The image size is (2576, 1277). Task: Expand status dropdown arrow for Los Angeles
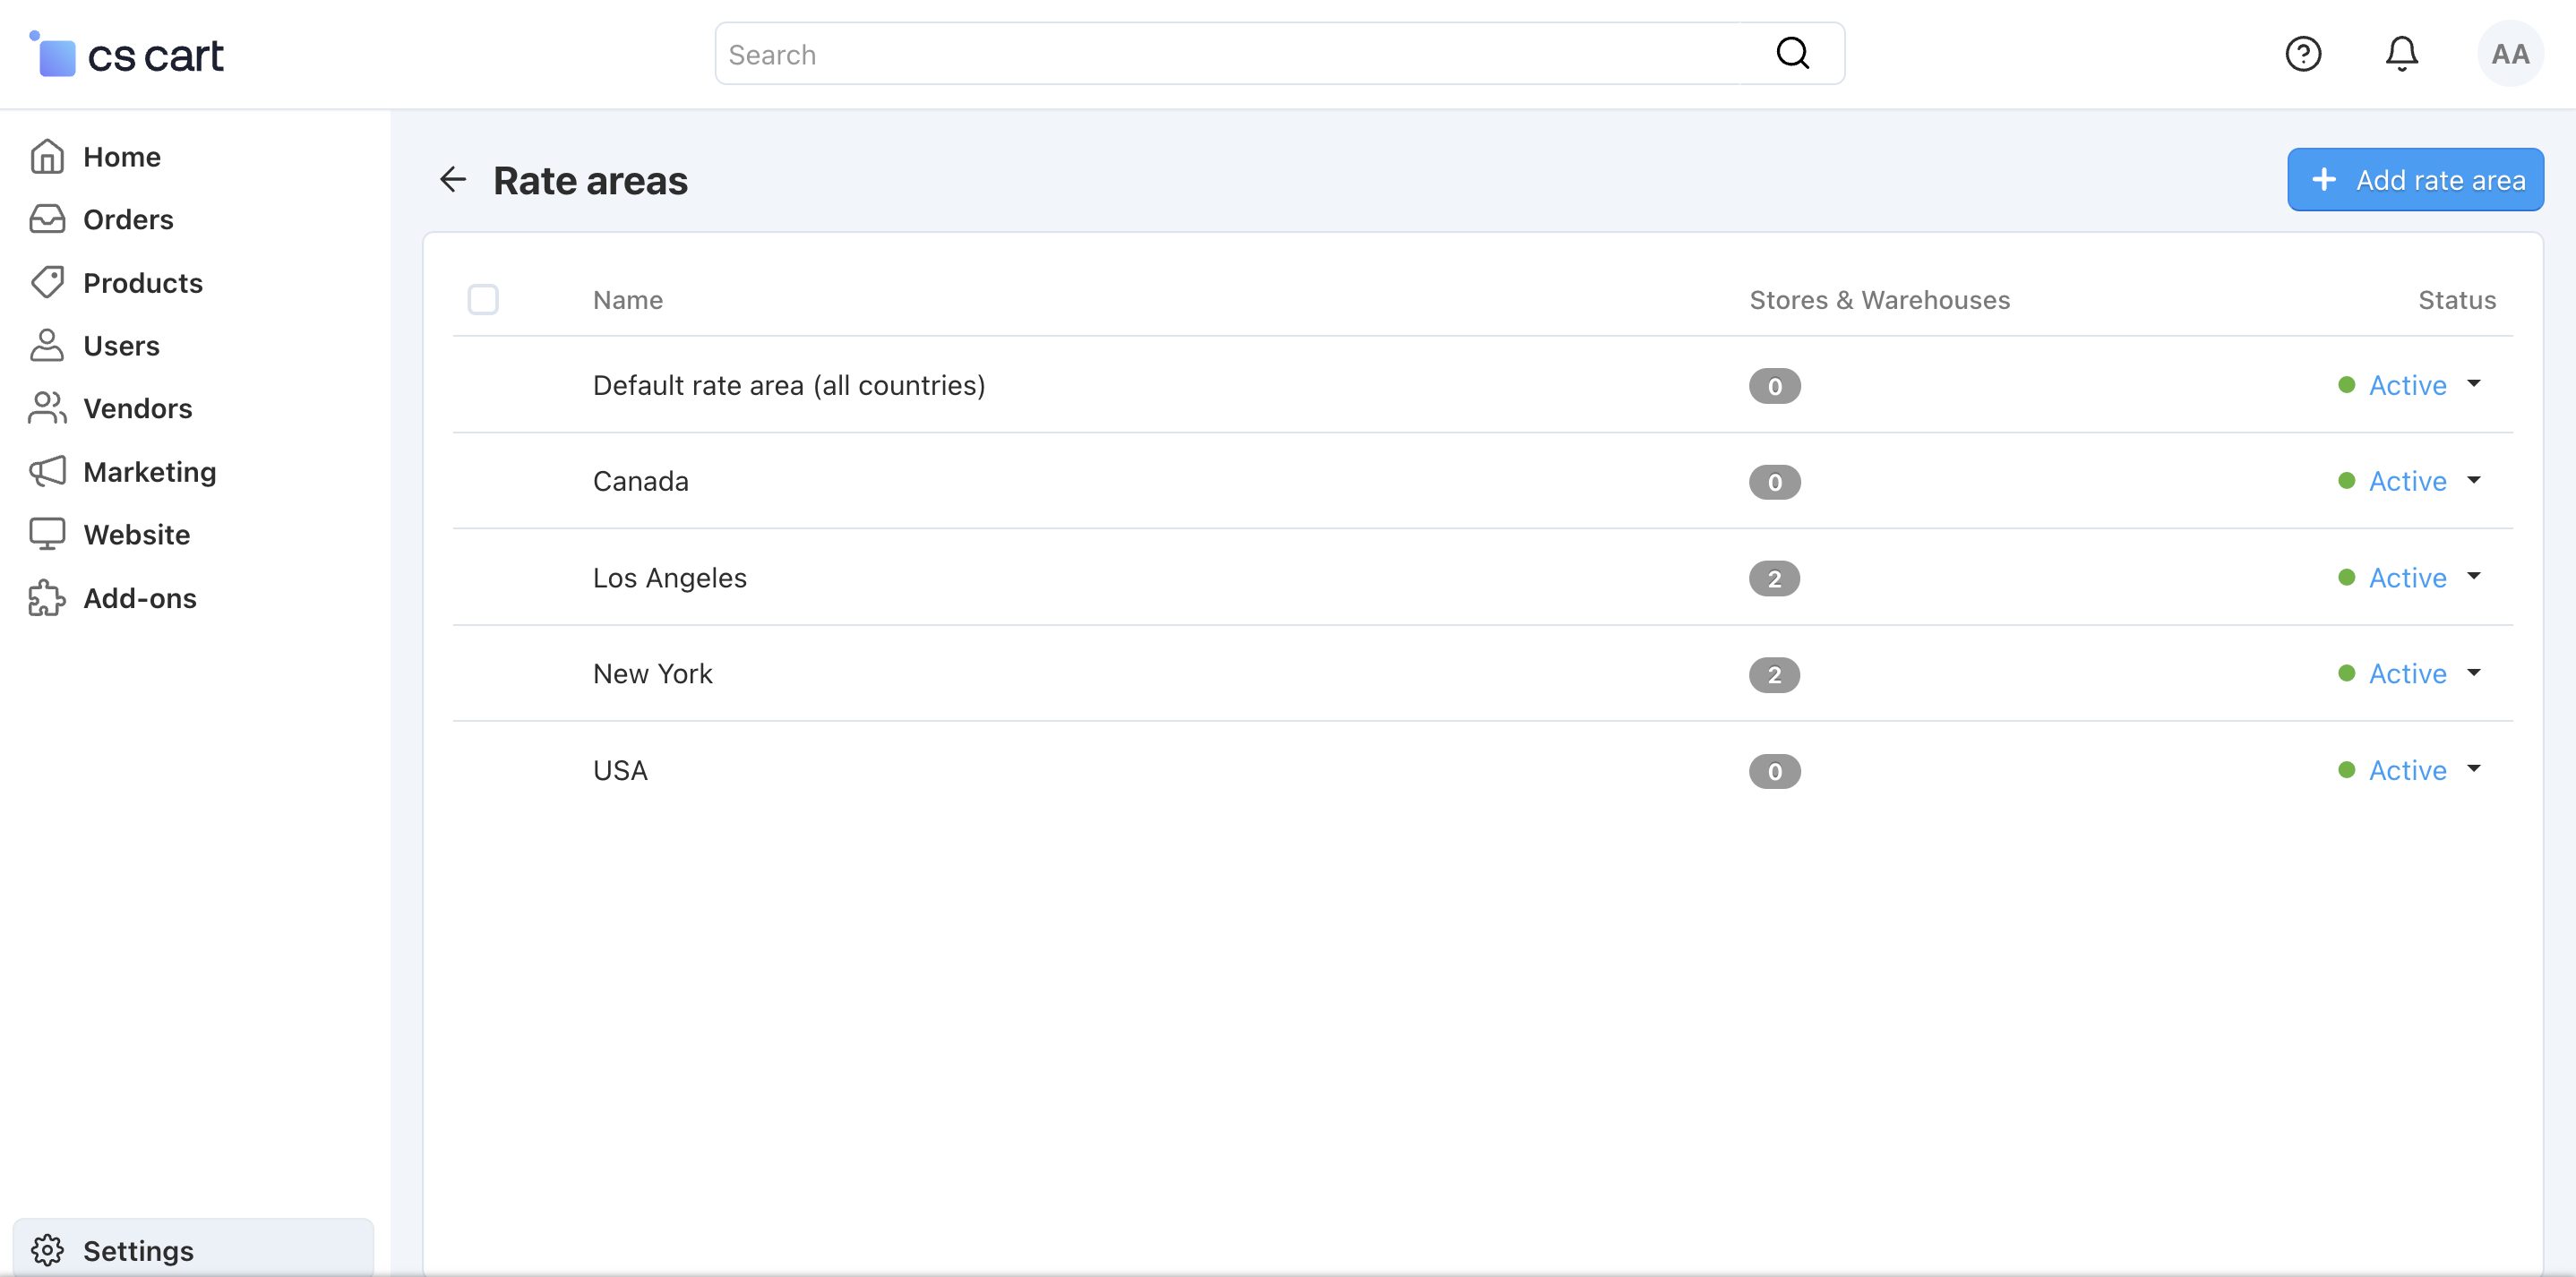click(x=2474, y=577)
